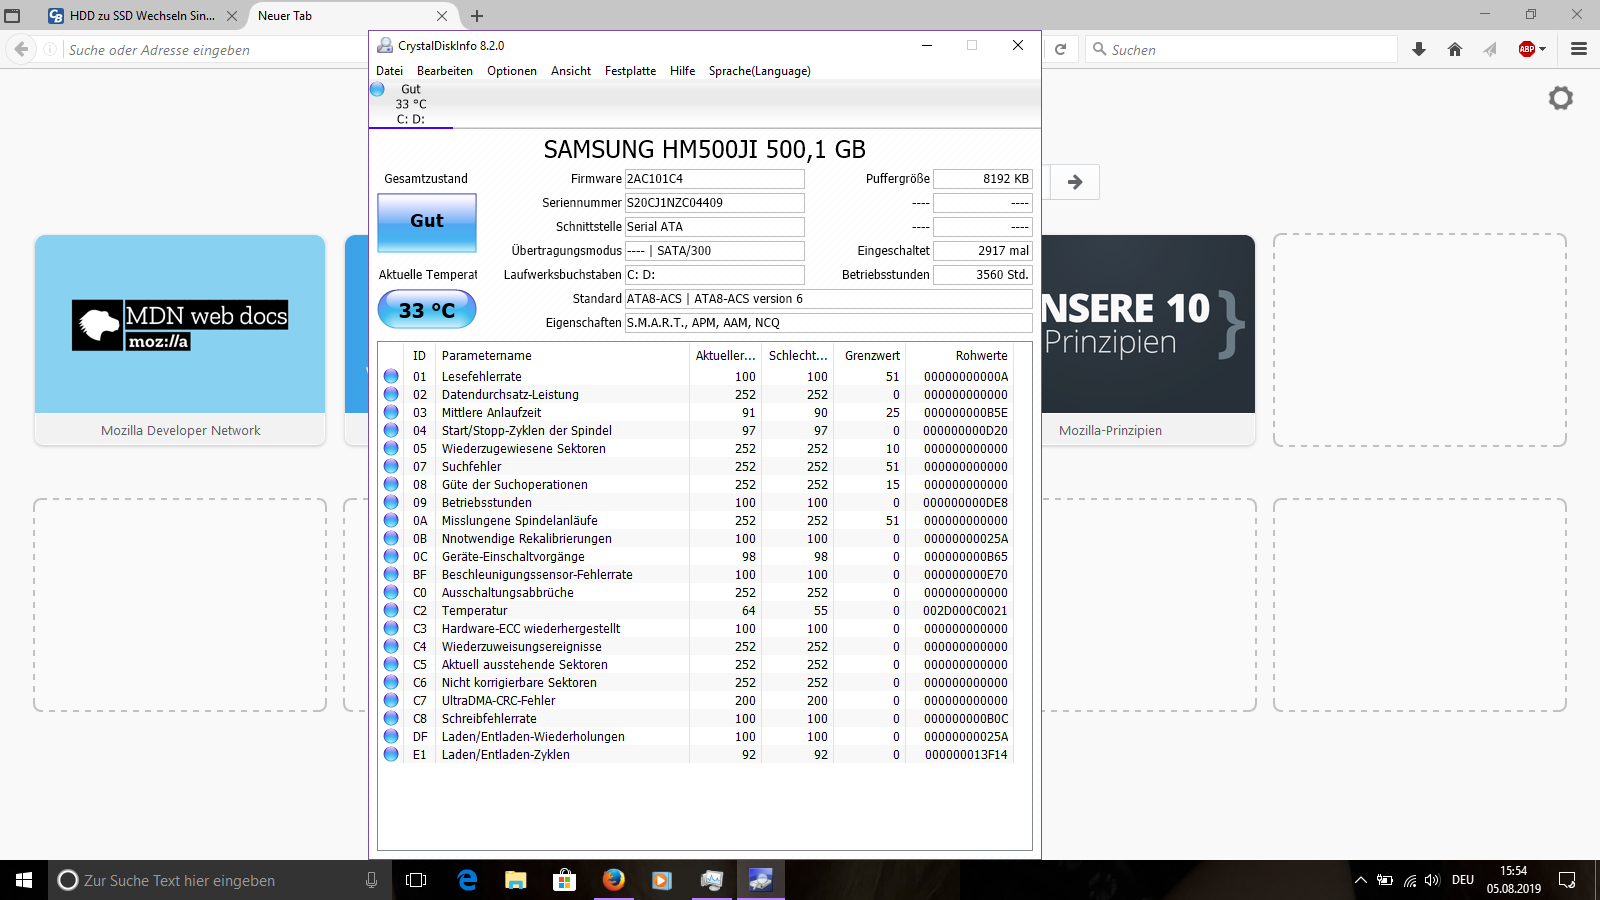Open Windows Start menu

click(24, 880)
